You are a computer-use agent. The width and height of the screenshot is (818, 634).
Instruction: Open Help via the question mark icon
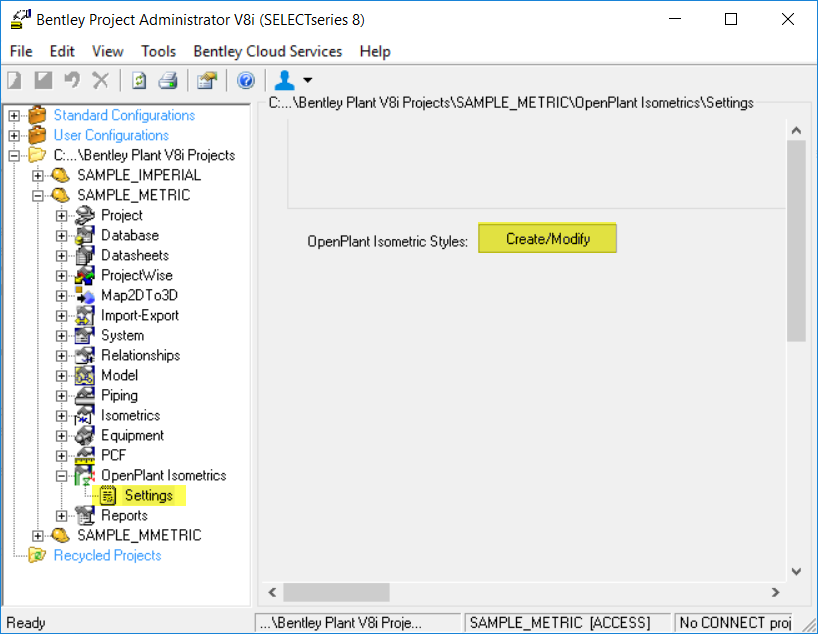point(246,80)
